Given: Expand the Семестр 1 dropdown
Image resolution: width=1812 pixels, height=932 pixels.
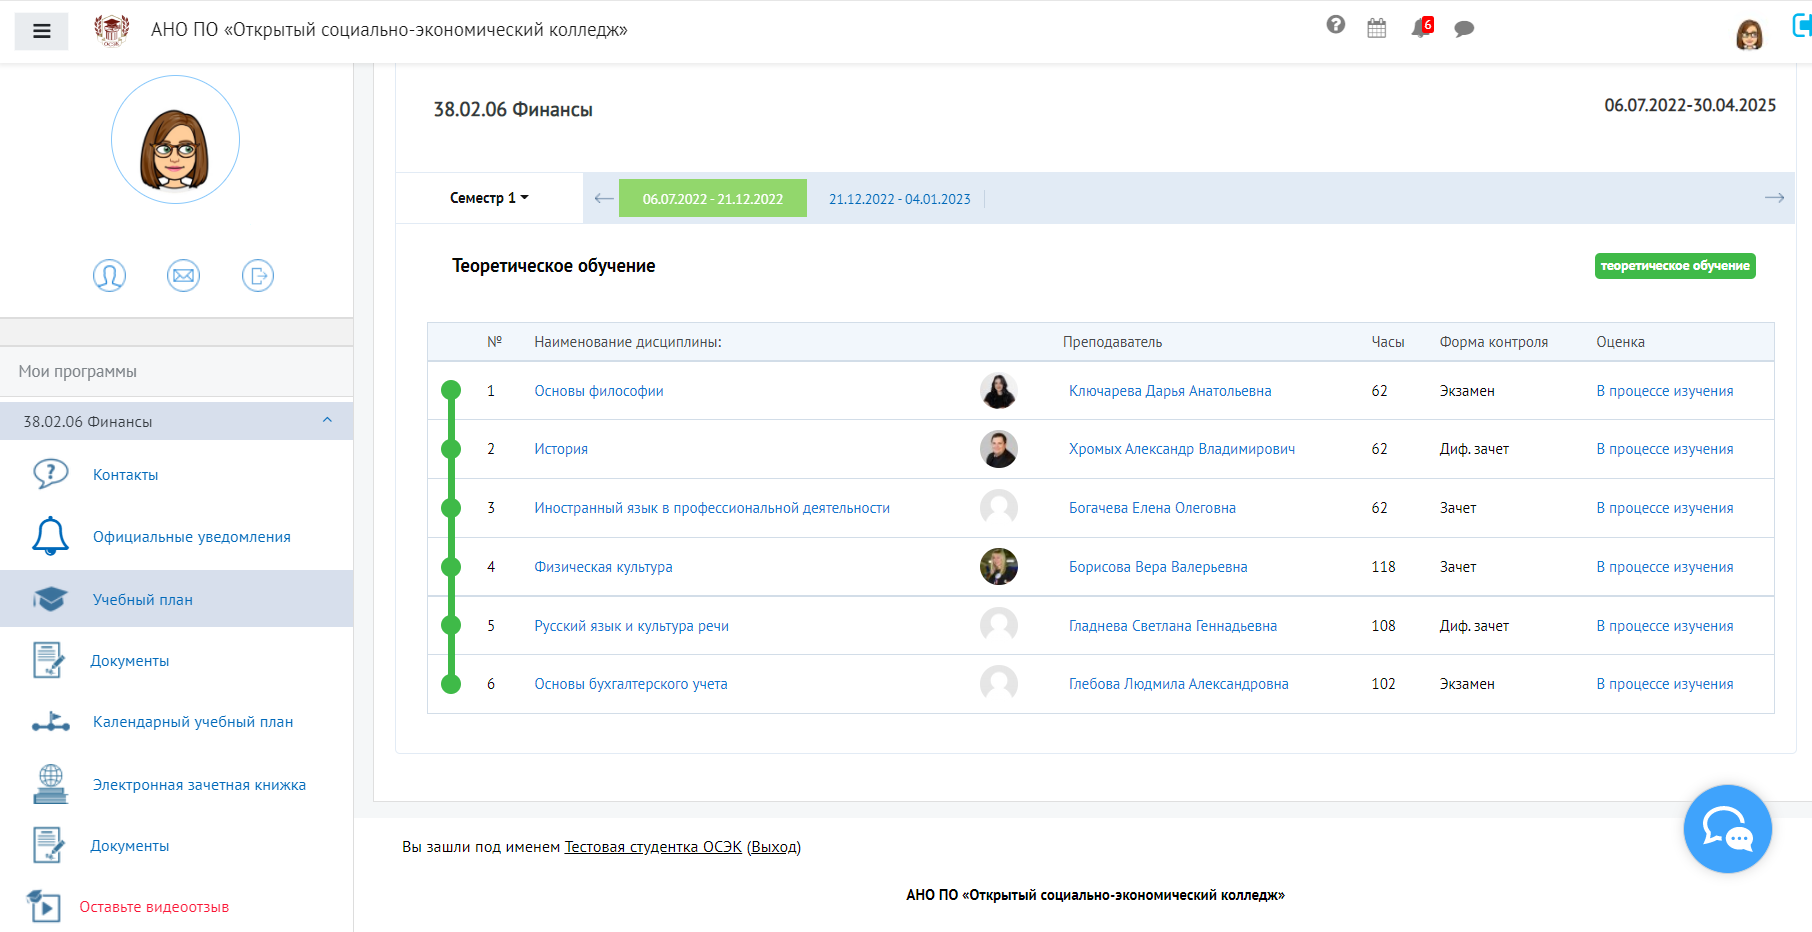Looking at the screenshot, I should (489, 198).
